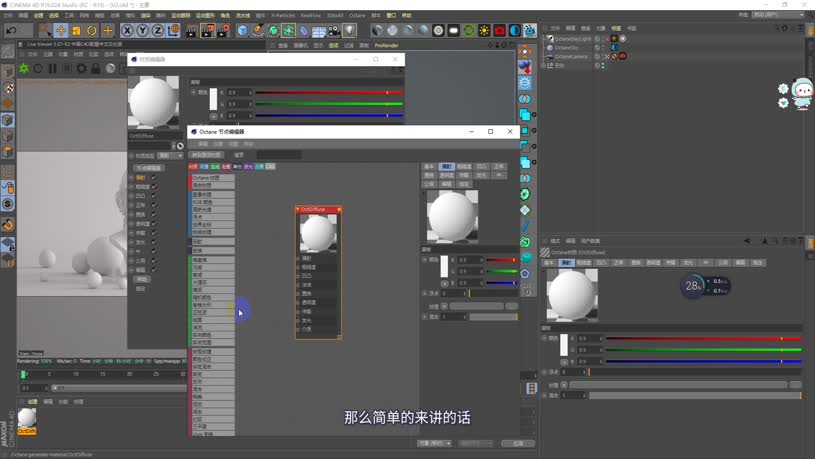
Task: Click the Light bulb icon in the toolbar
Action: coord(349,31)
